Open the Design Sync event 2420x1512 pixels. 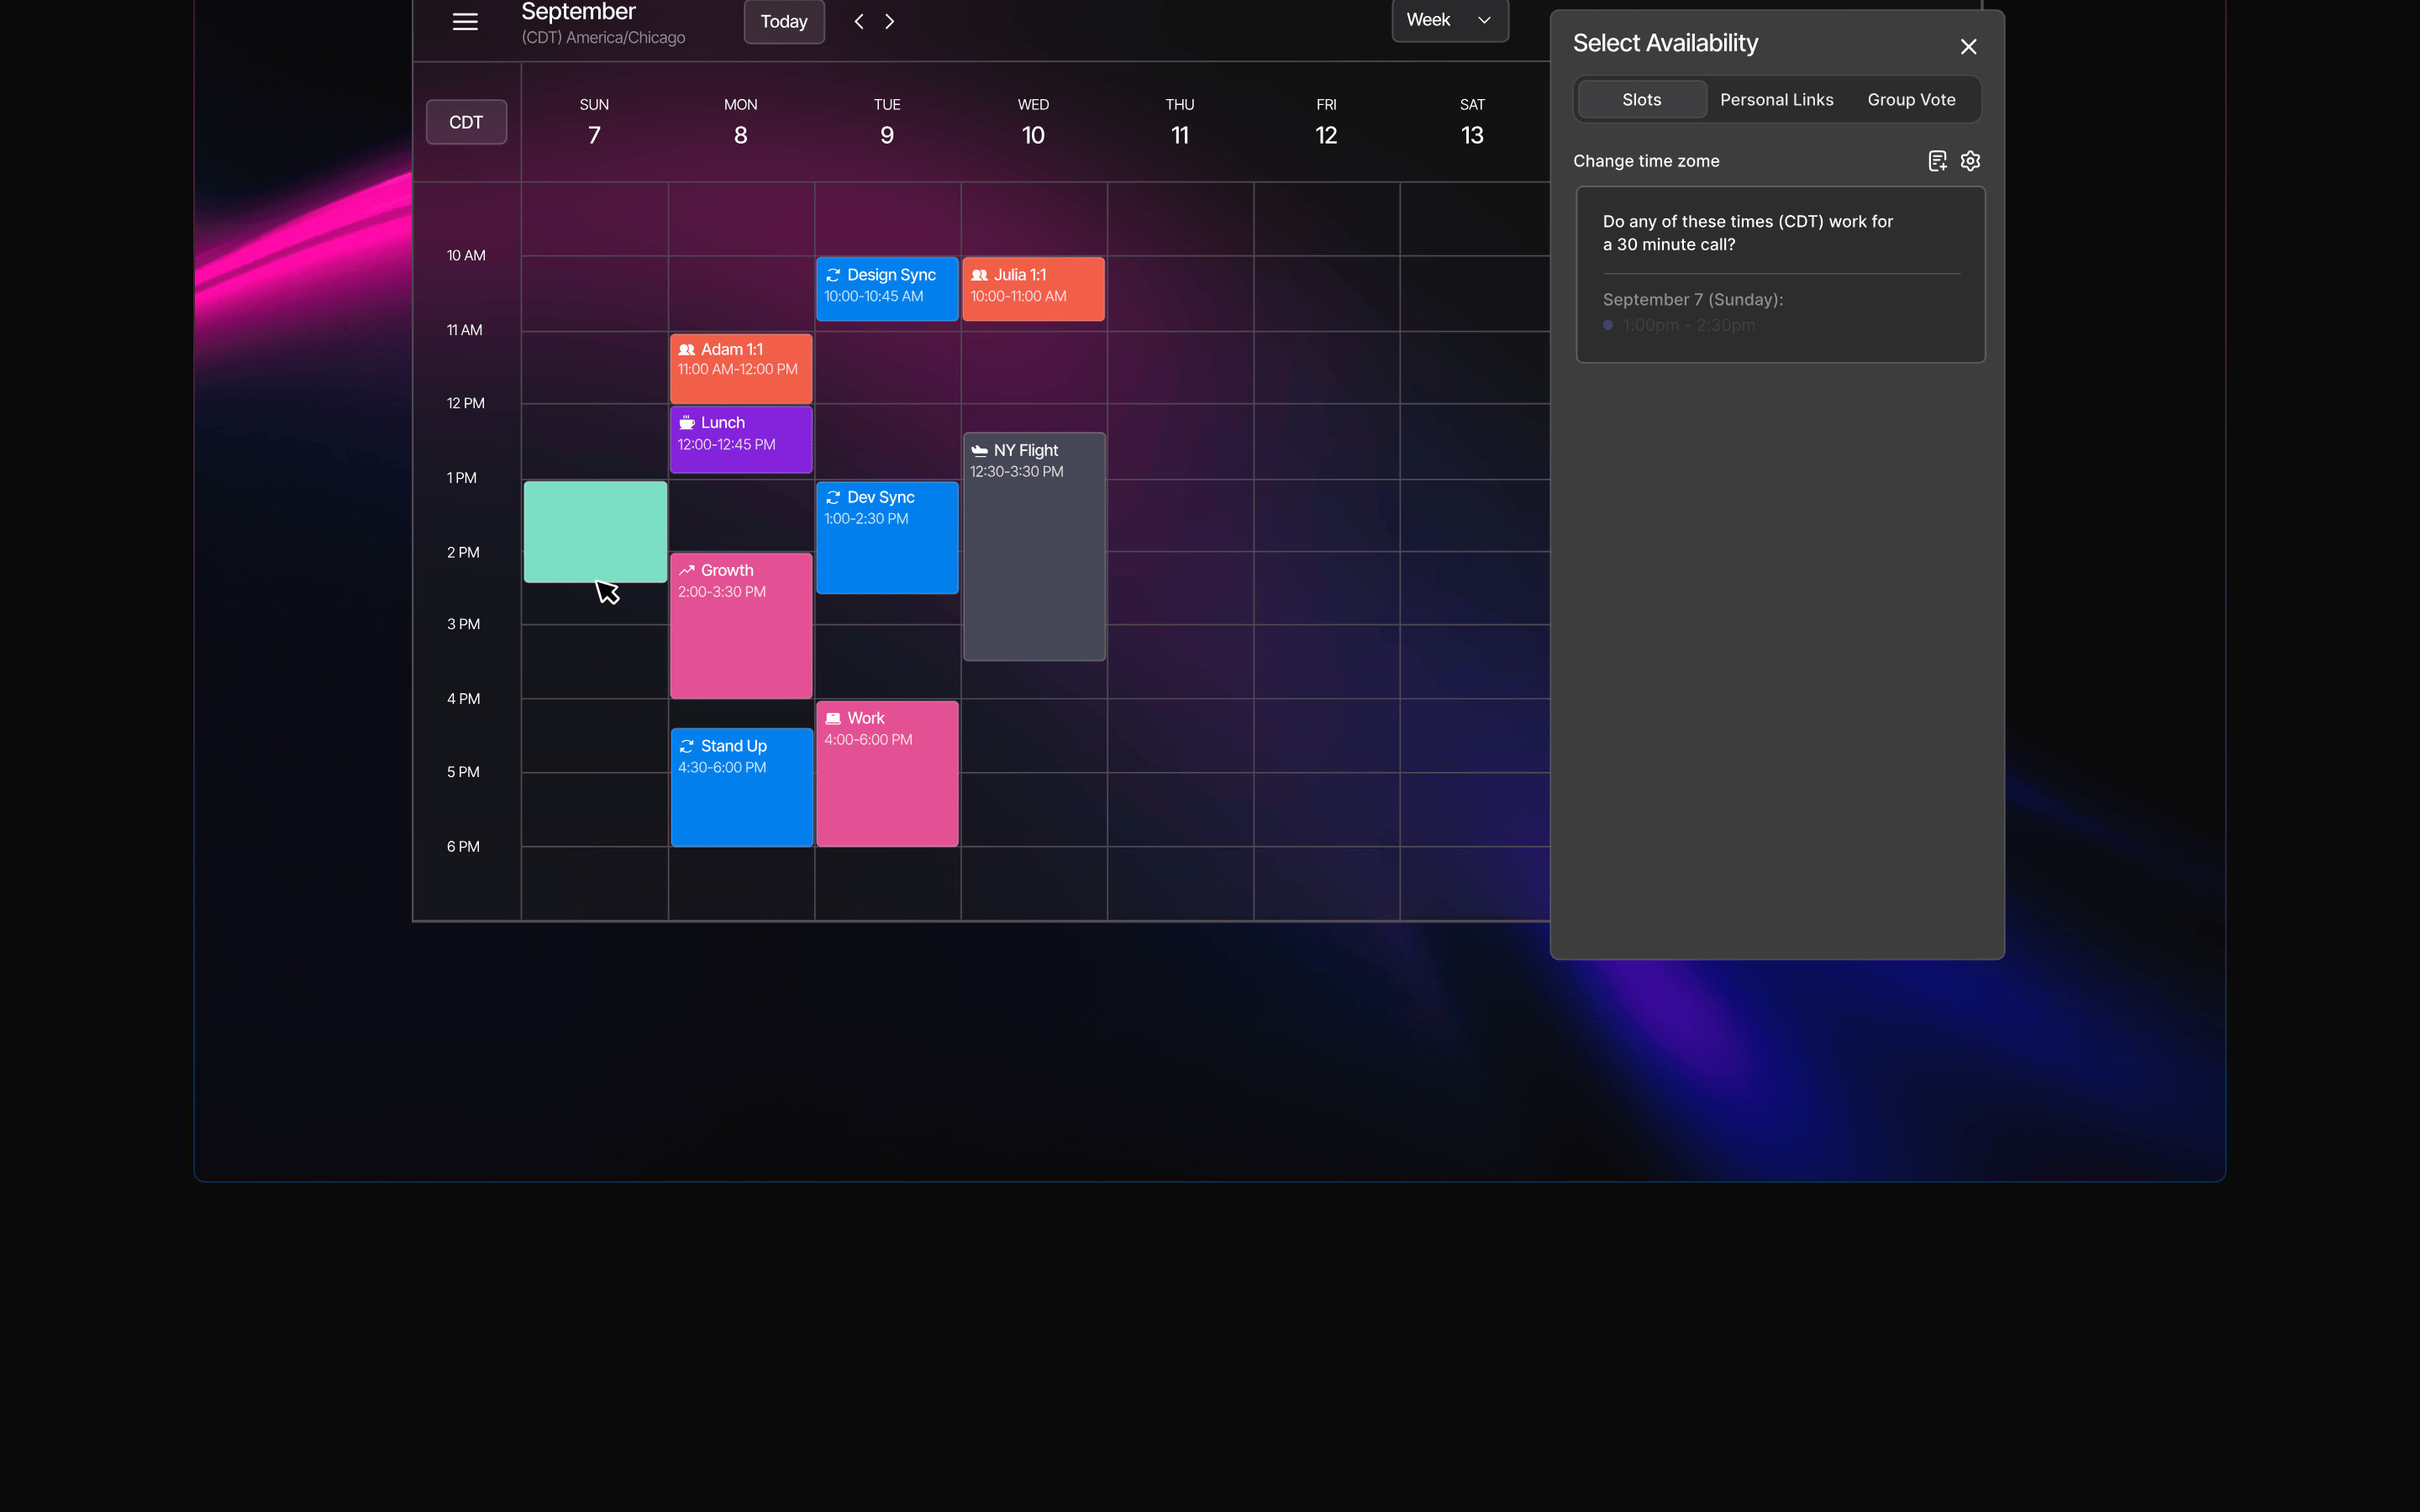[887, 288]
